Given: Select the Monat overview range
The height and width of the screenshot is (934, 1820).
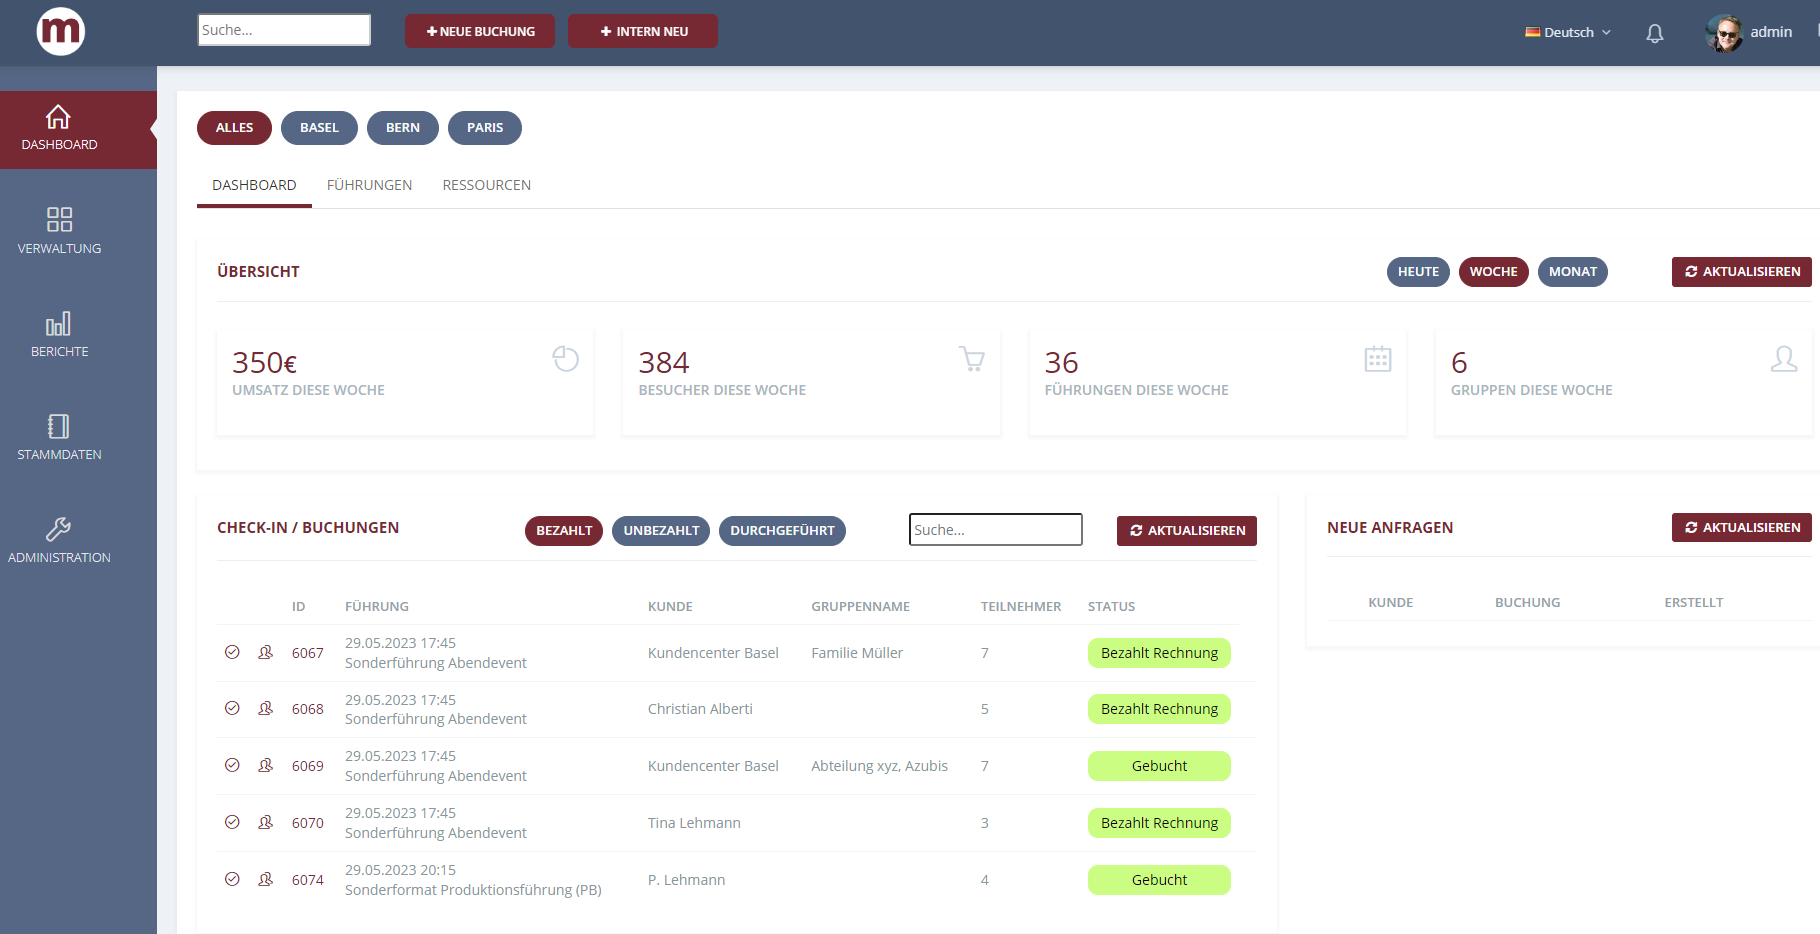Looking at the screenshot, I should (1572, 272).
